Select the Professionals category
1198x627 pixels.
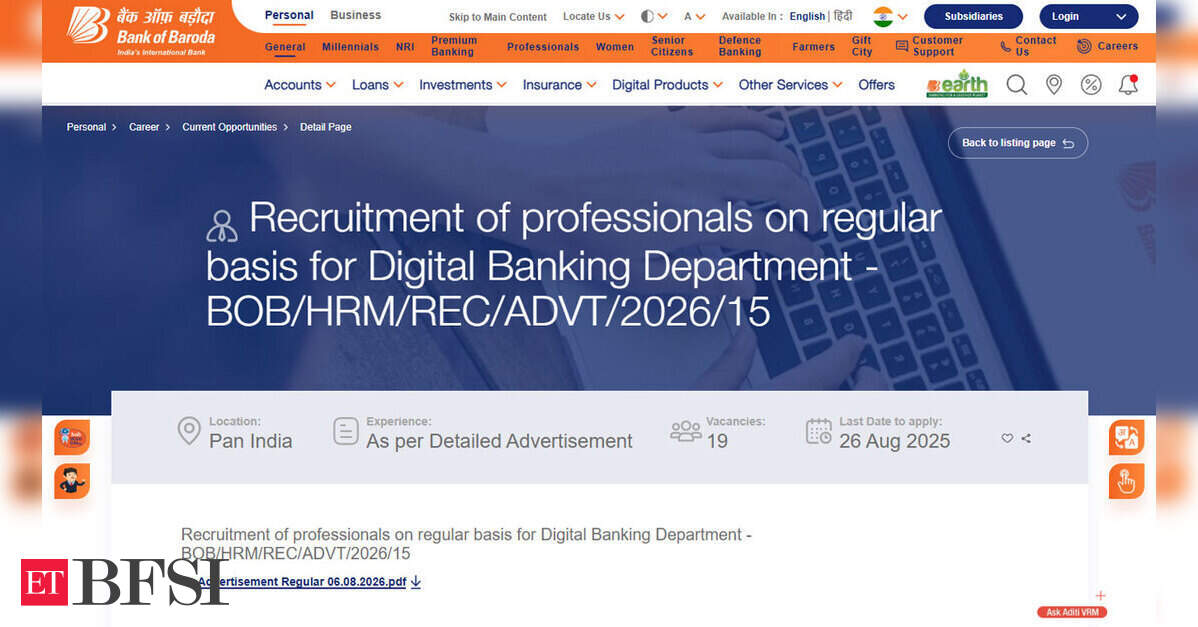coord(542,47)
